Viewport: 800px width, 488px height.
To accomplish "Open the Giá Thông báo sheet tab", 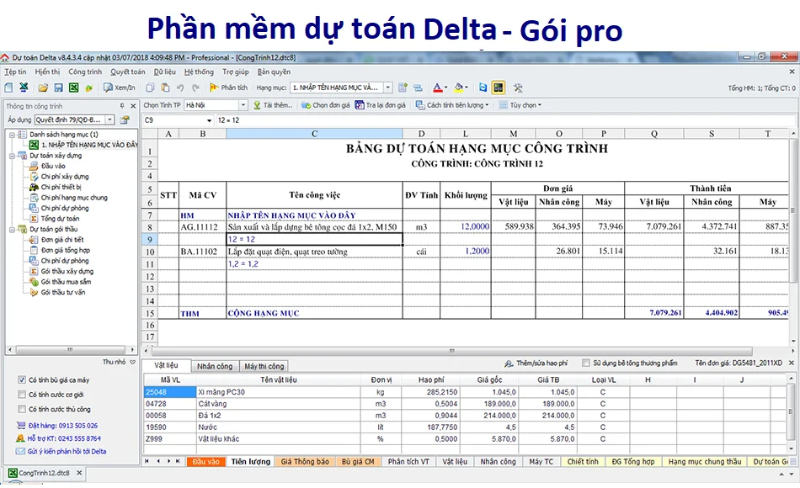I will point(305,461).
